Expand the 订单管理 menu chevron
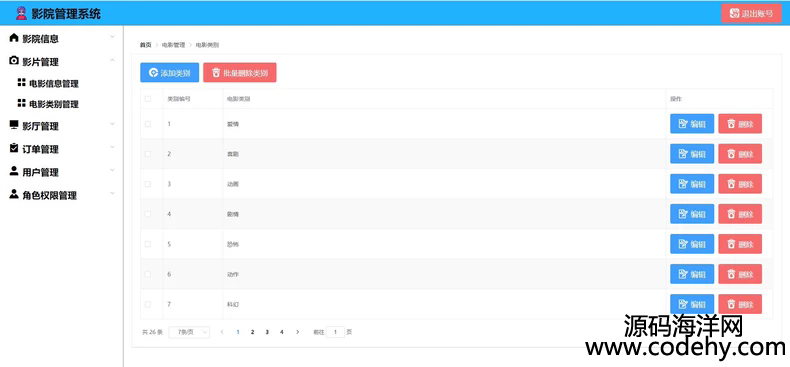The image size is (790, 367). point(112,147)
